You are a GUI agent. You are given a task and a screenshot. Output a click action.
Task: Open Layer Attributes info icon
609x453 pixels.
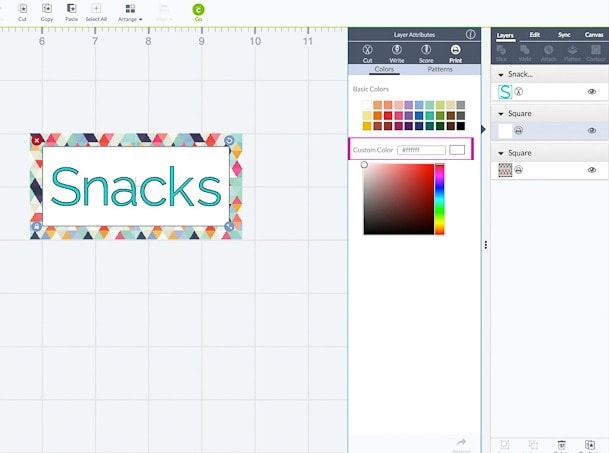click(x=470, y=35)
